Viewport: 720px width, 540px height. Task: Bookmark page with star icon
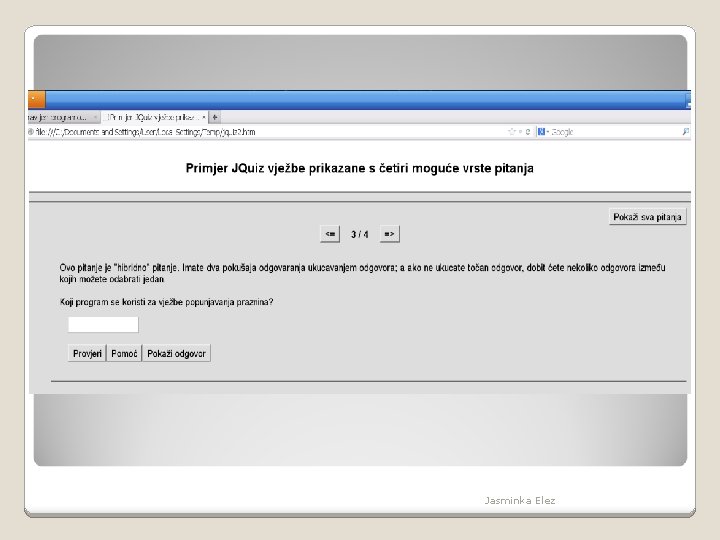[x=512, y=132]
